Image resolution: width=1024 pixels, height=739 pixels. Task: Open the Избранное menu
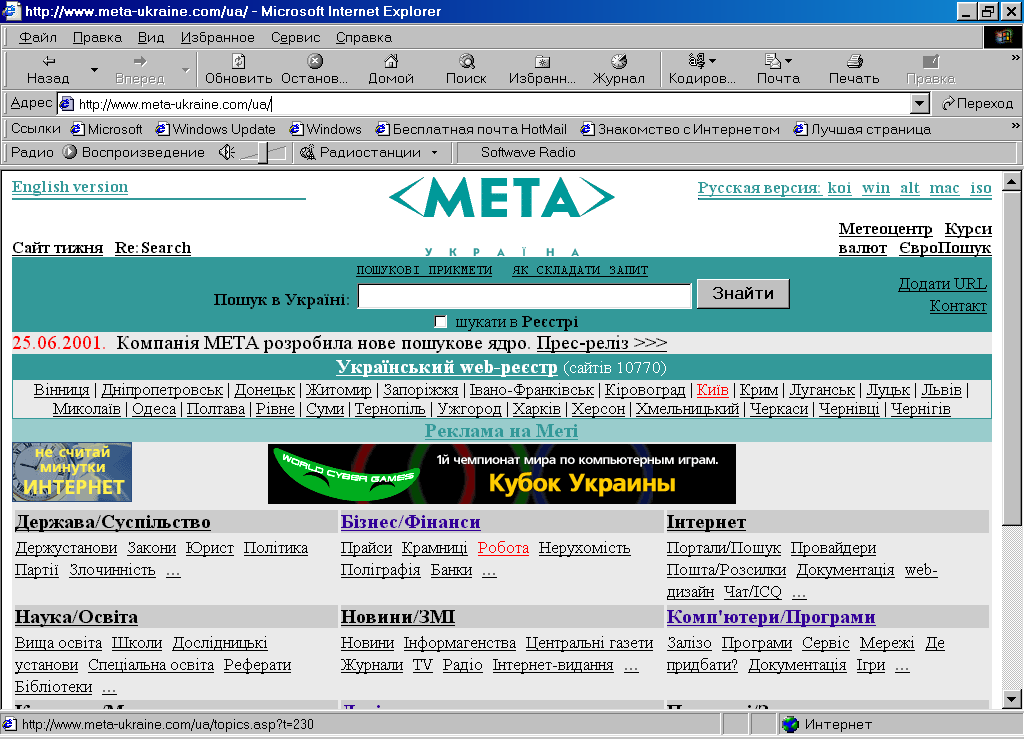click(217, 37)
